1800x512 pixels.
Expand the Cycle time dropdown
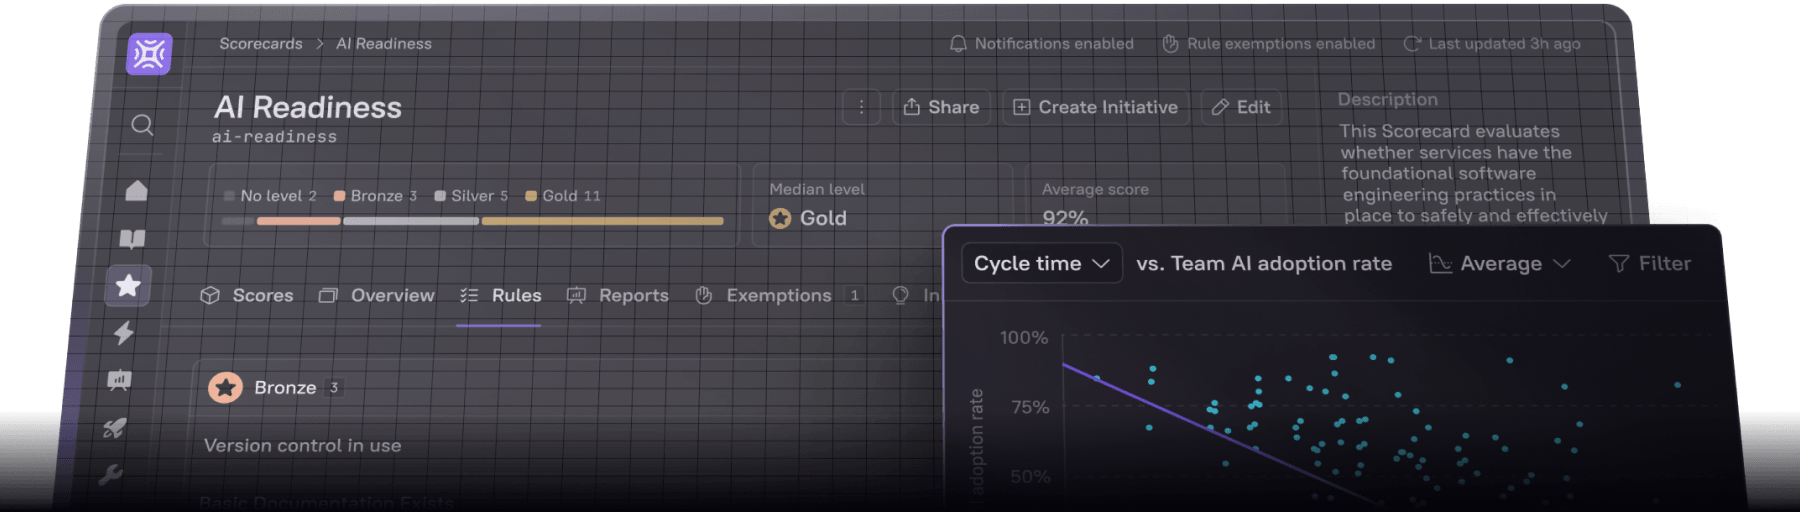(1041, 264)
